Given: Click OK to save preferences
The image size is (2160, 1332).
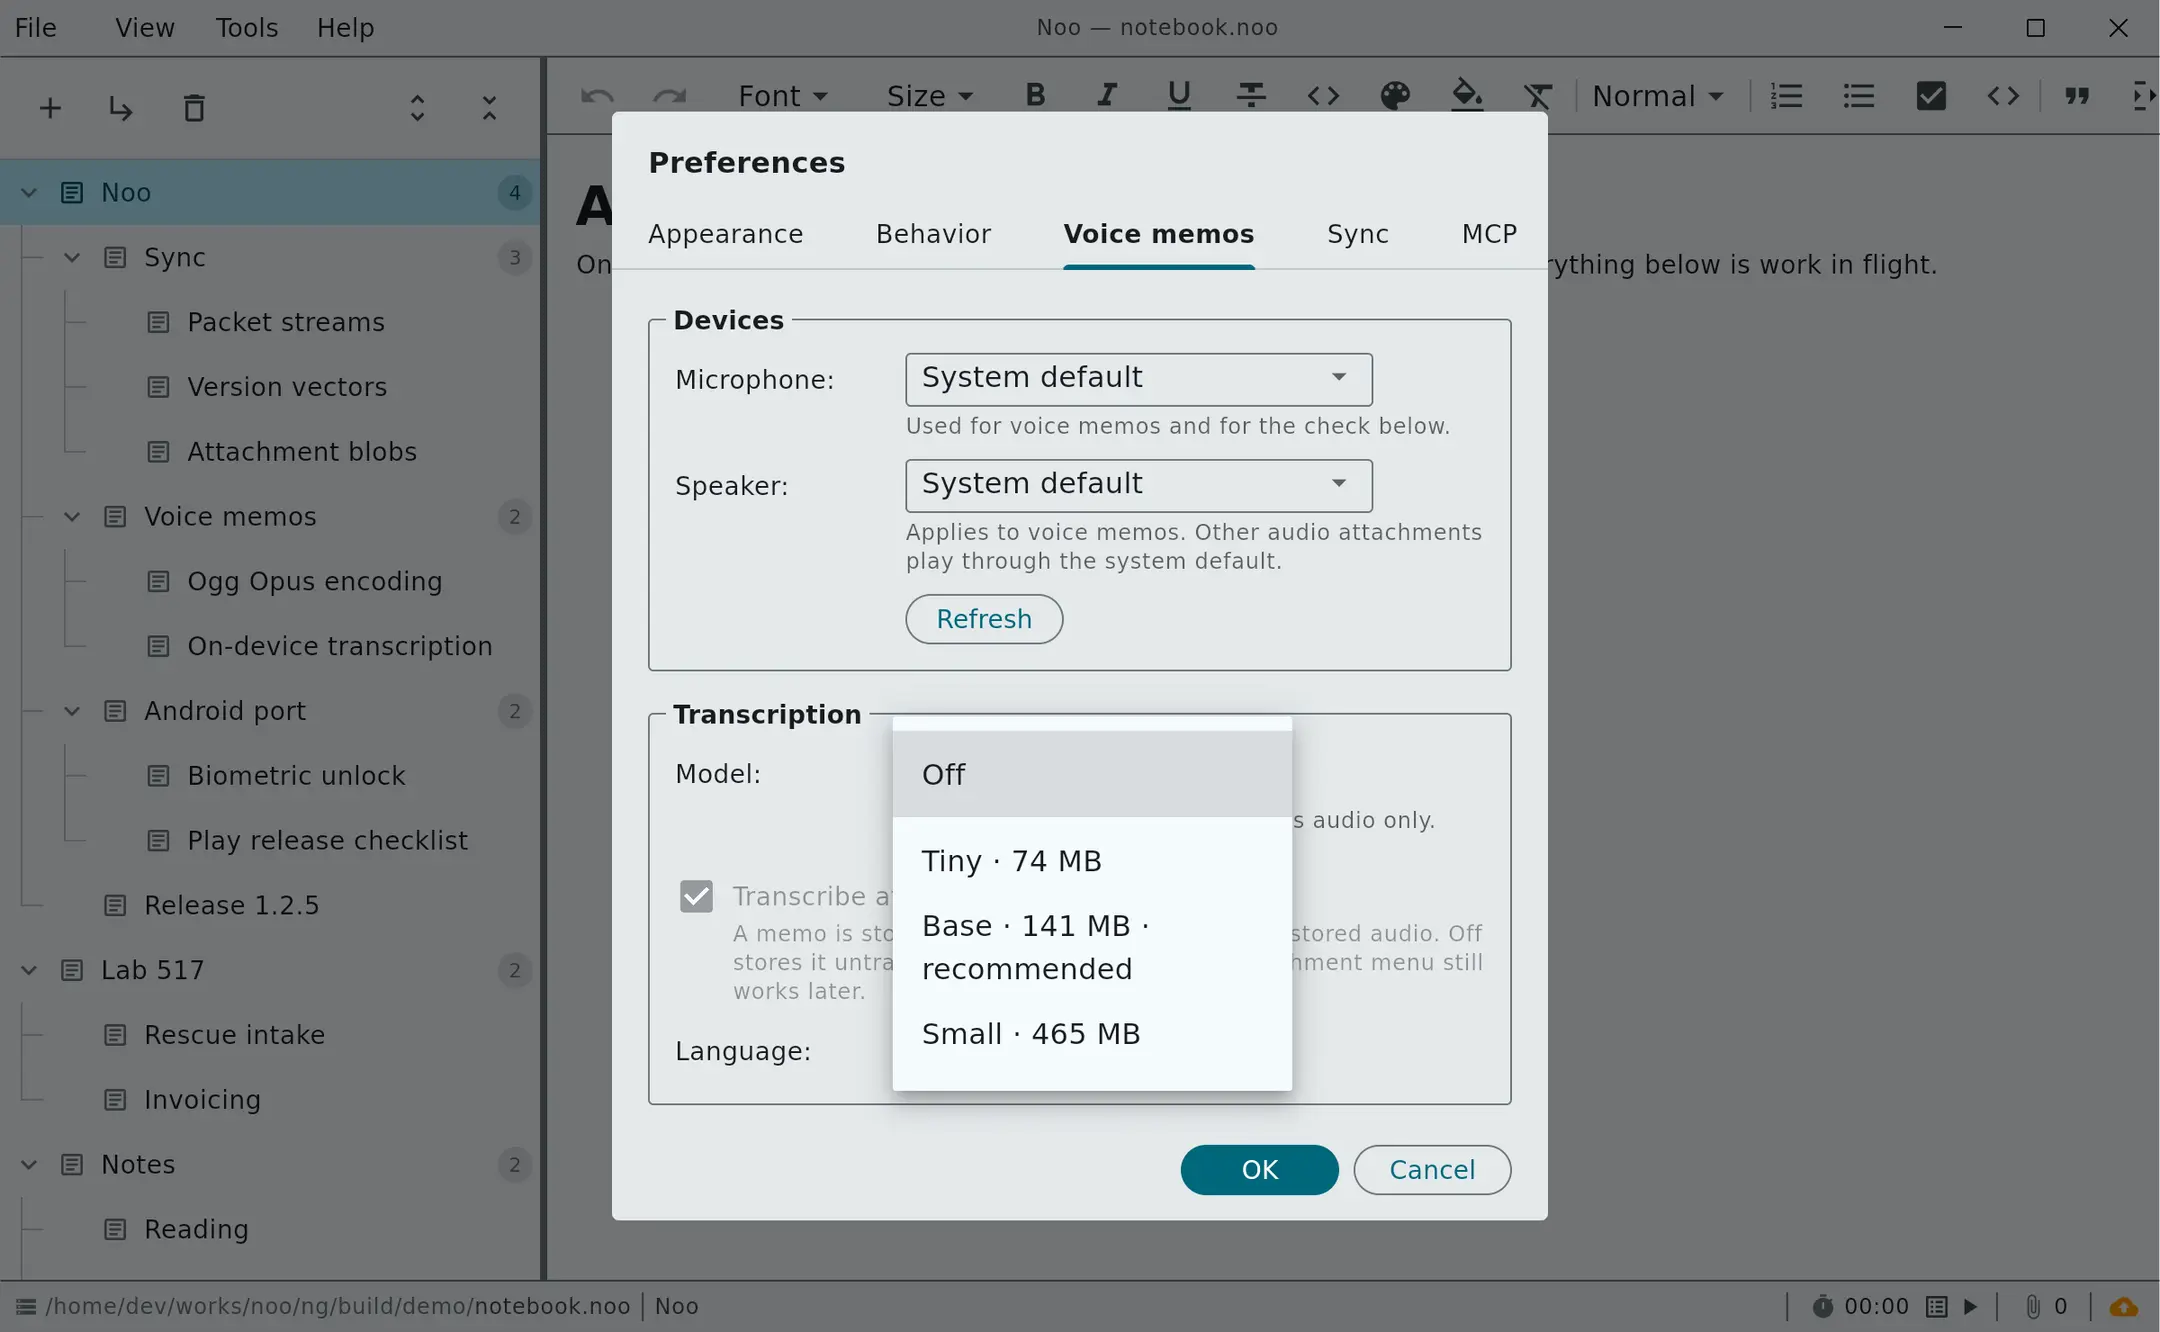Looking at the screenshot, I should (x=1259, y=1170).
